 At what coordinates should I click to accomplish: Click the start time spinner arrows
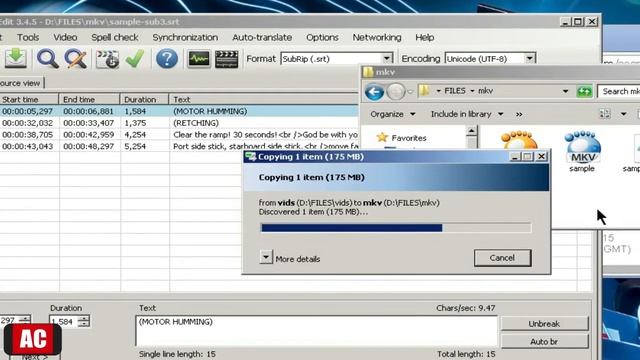(x=24, y=321)
